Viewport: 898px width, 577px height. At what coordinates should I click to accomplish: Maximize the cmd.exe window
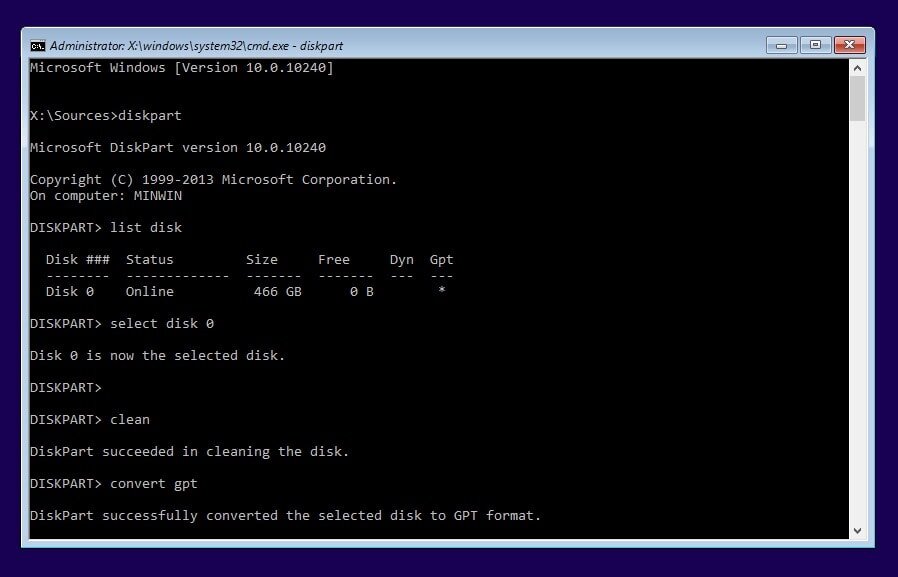[816, 45]
